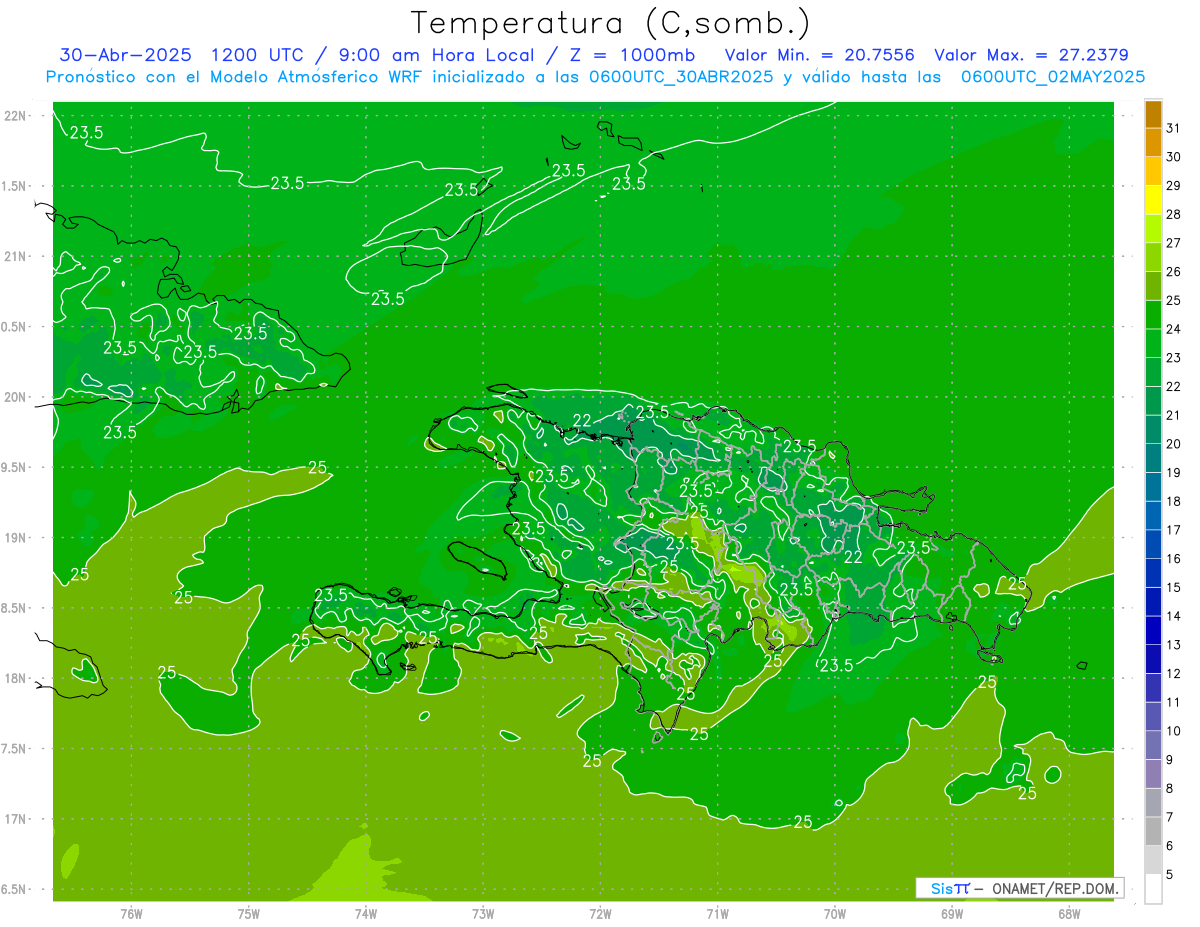Click the '5' label on the color scale
1200x927 pixels.
pyautogui.click(x=1170, y=874)
